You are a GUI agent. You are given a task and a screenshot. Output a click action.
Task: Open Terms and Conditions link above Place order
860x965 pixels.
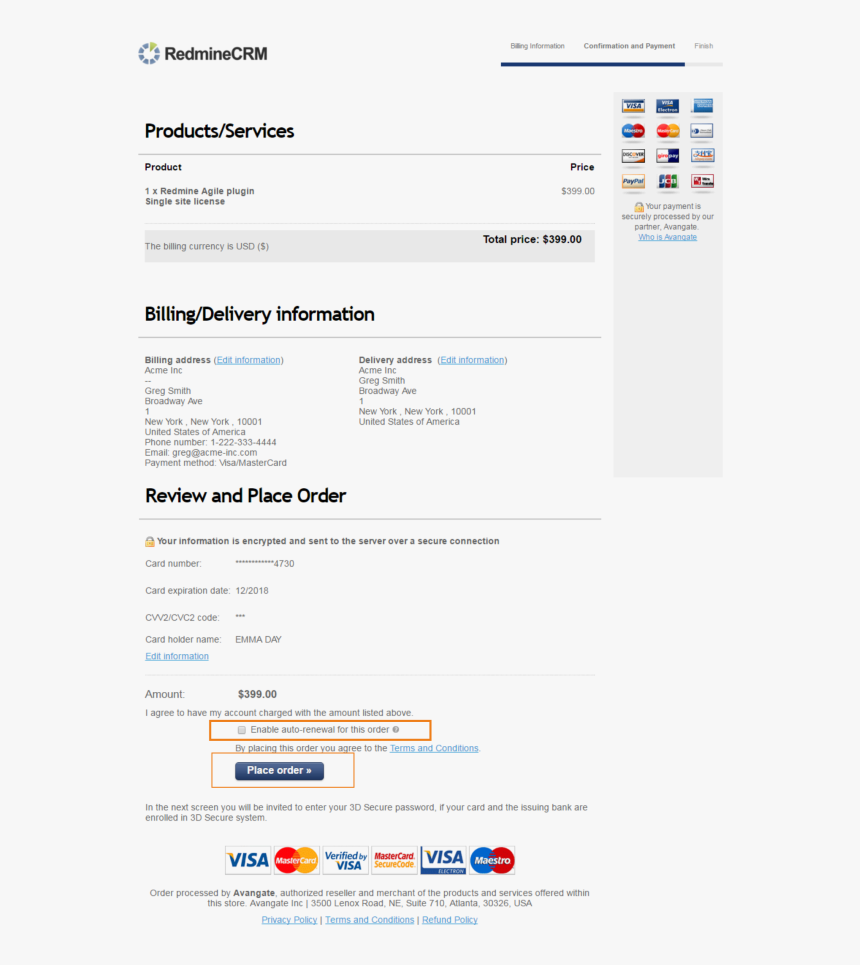coord(434,748)
